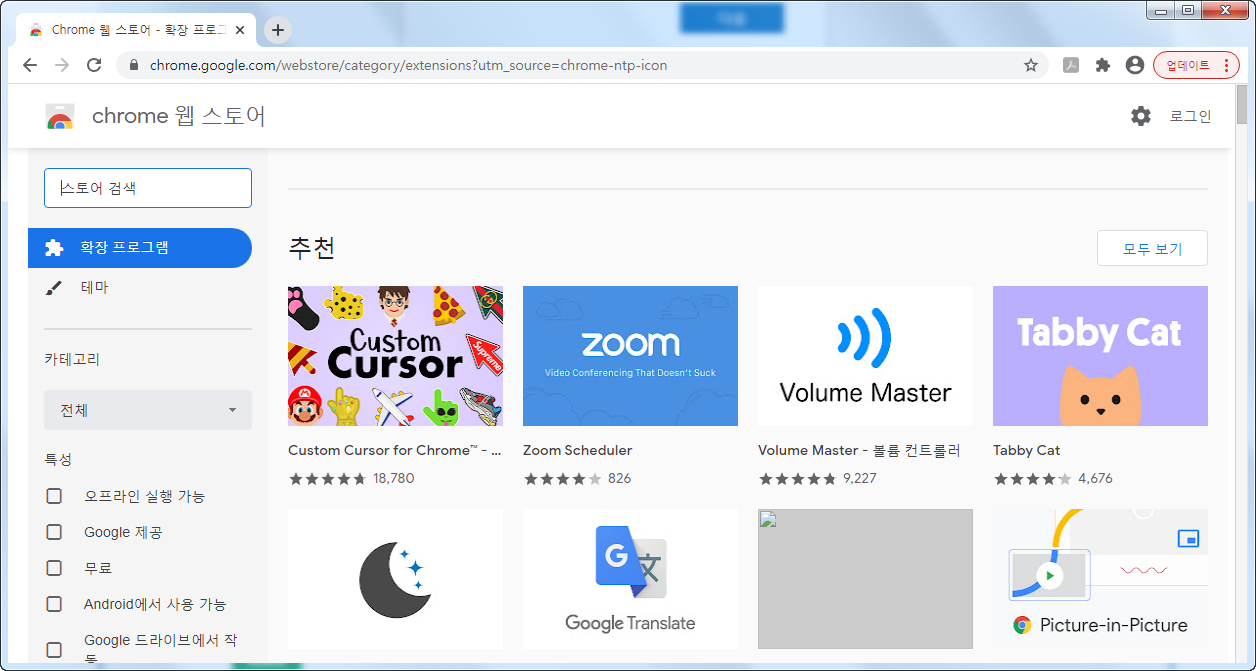This screenshot has width=1256, height=671.
Task: Open the Picture-in-Picture thumbnail
Action: pos(1100,579)
